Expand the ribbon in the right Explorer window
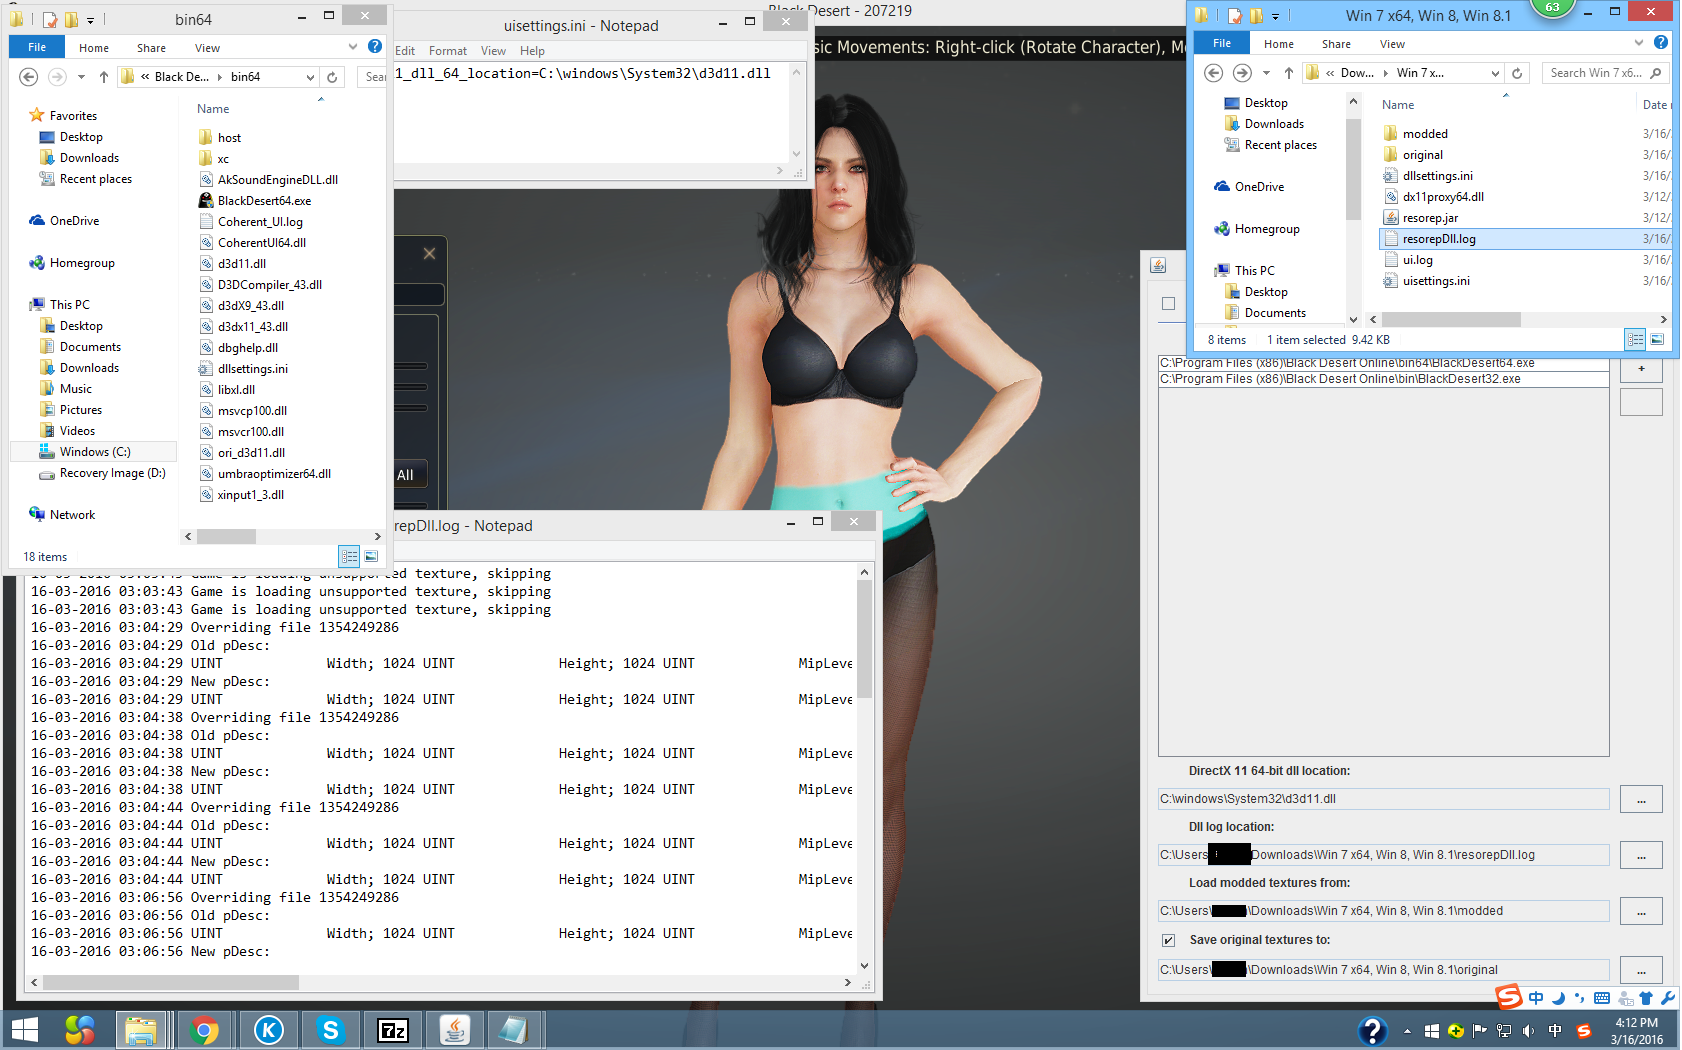Screen dimensions: 1682x1050 click(x=1638, y=43)
